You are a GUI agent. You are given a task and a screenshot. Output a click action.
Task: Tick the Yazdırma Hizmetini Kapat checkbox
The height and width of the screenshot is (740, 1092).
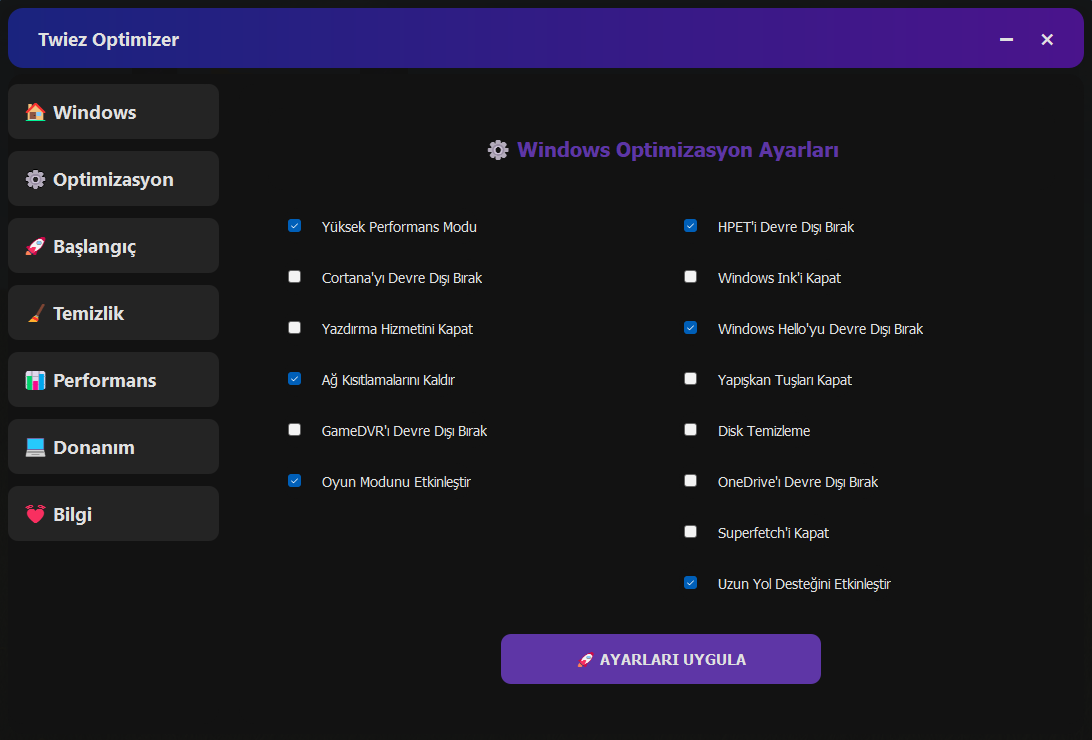[295, 327]
